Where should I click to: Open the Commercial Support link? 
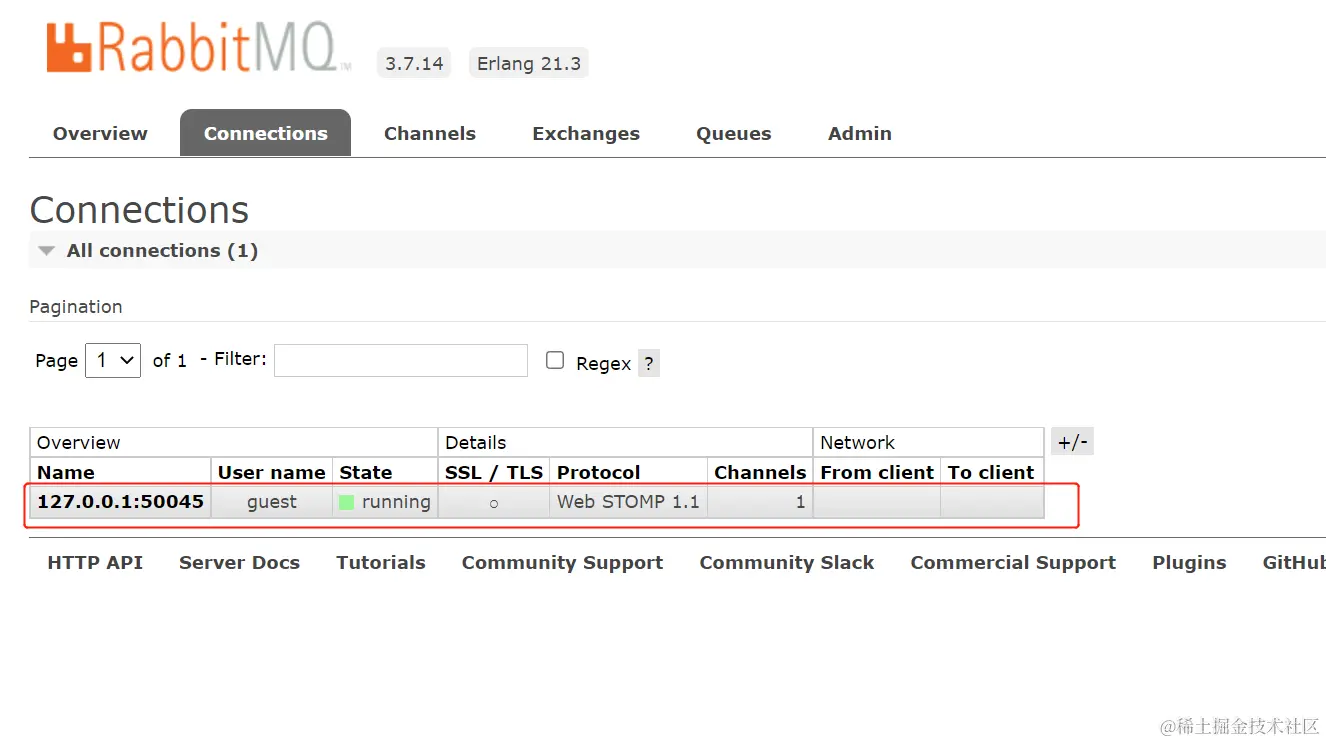[x=1013, y=563]
